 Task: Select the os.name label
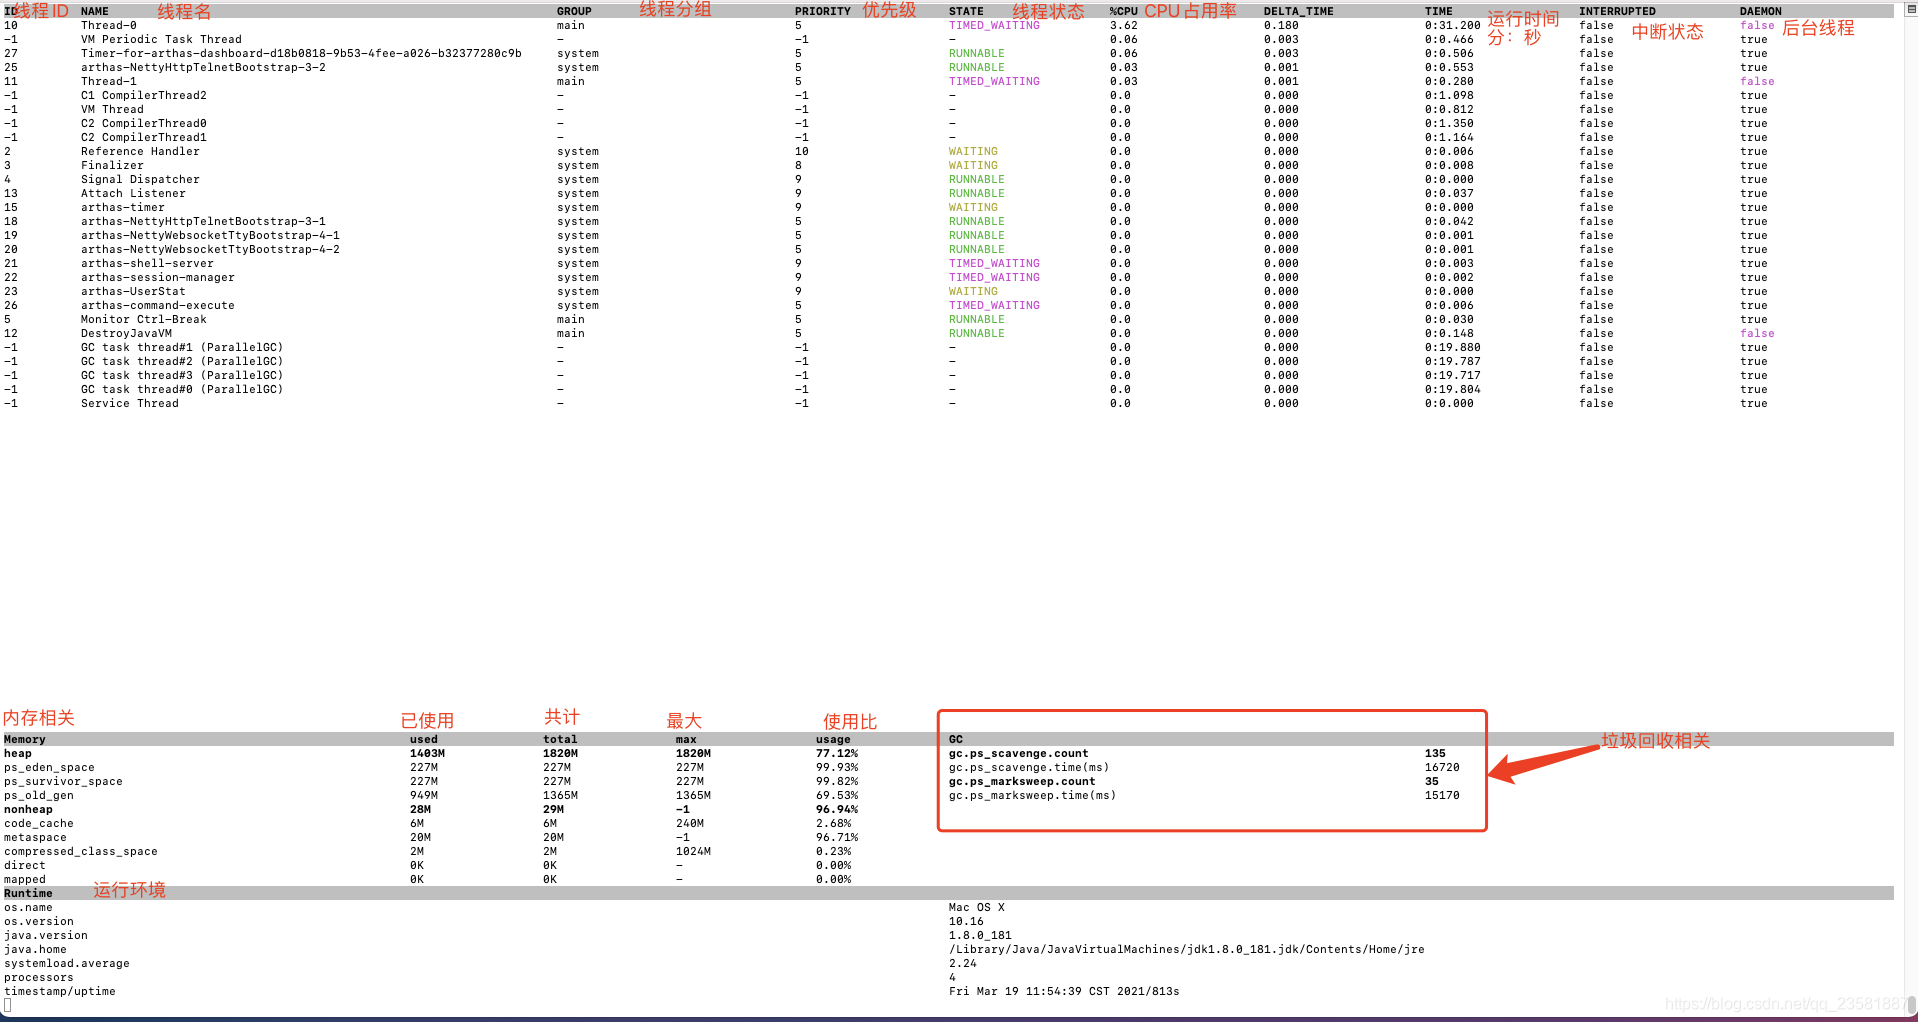[28, 908]
